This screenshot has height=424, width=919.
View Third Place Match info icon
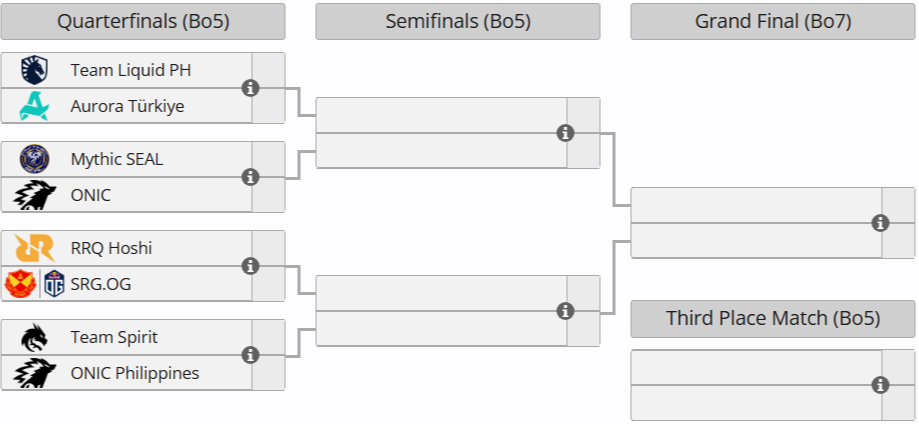point(880,385)
